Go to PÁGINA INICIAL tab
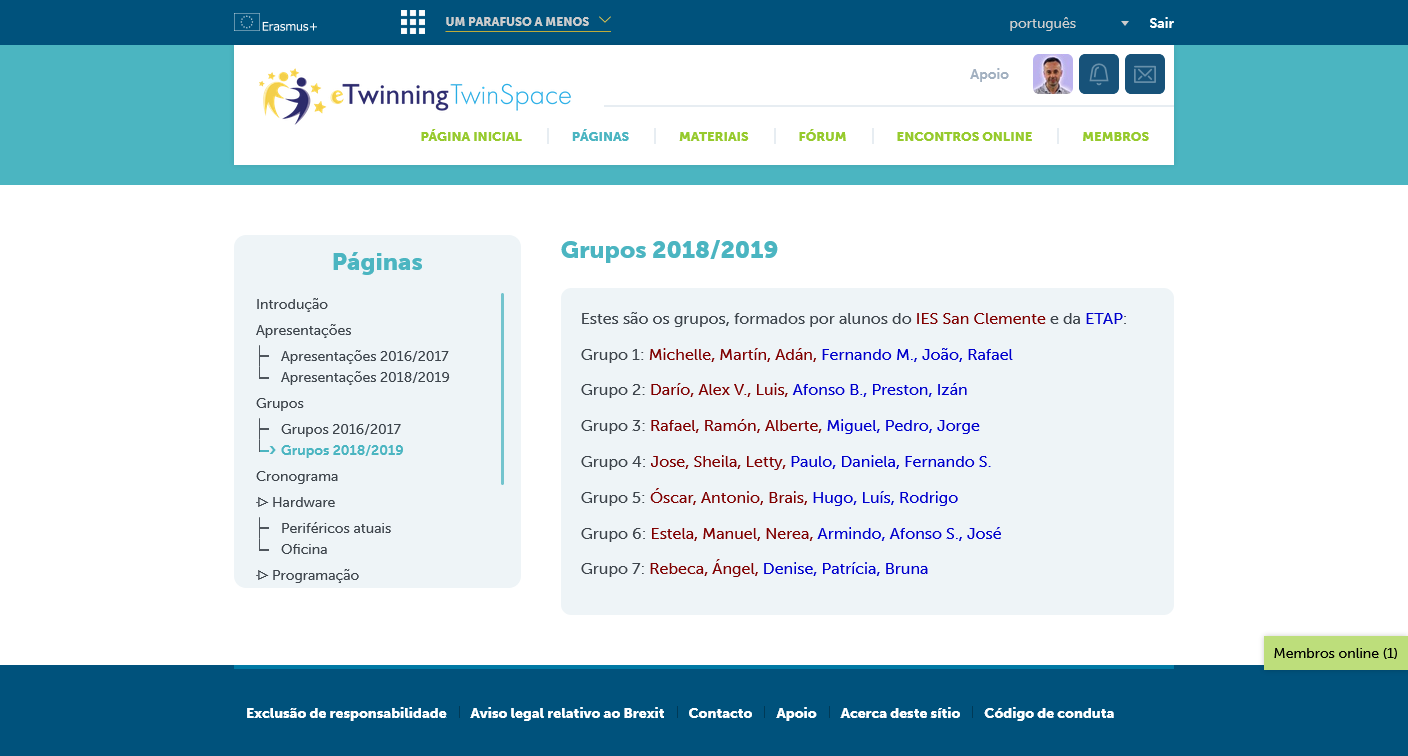This screenshot has height=756, width=1408. pyautogui.click(x=471, y=136)
